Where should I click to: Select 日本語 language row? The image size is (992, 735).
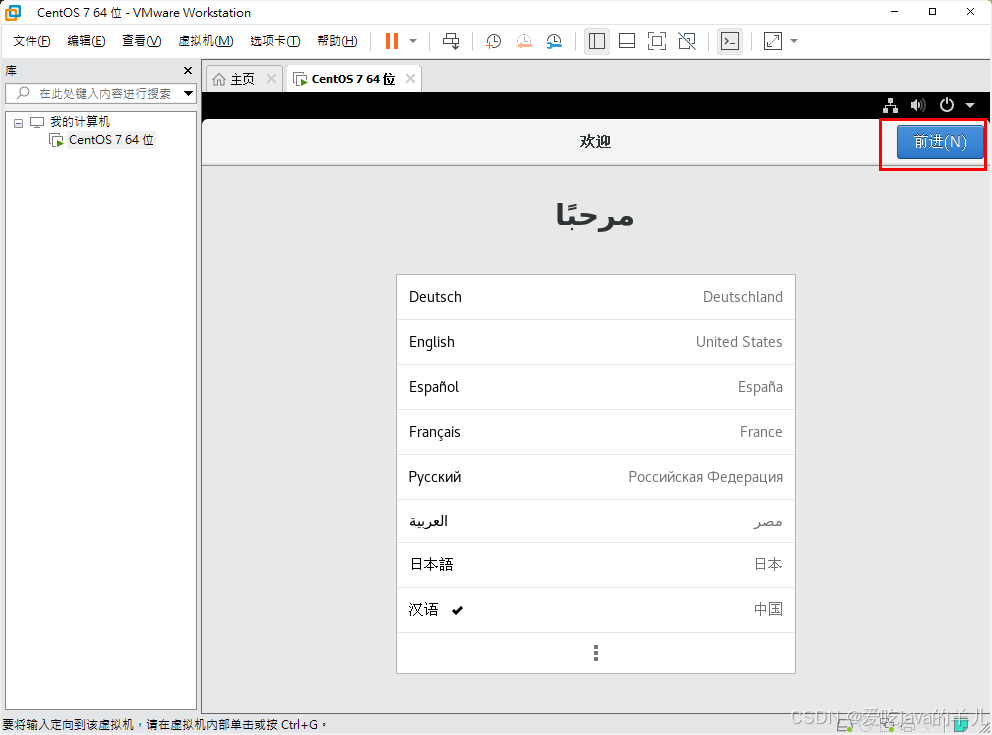[x=595, y=564]
